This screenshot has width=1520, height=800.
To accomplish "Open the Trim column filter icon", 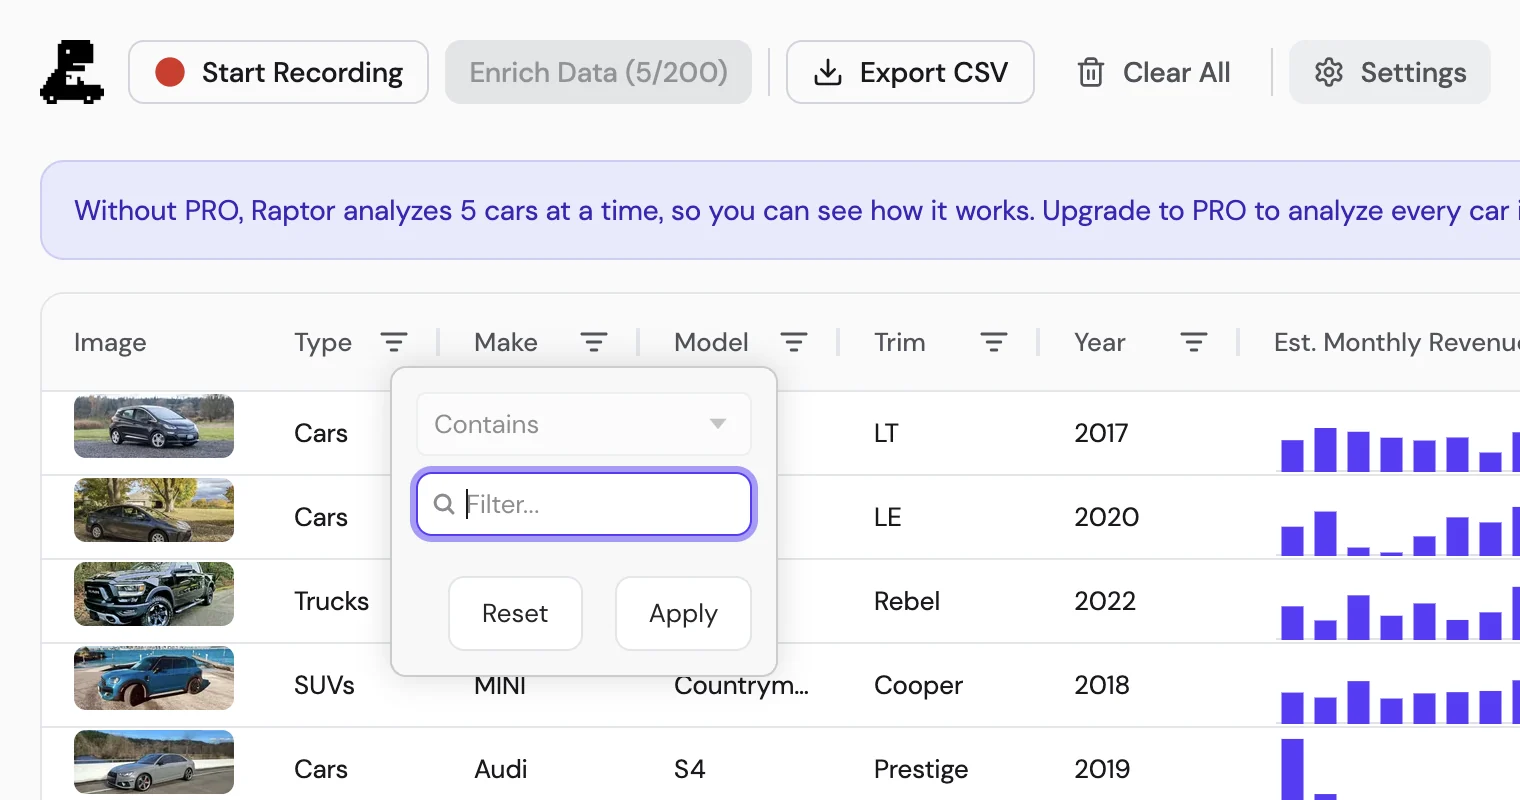I will [x=993, y=343].
